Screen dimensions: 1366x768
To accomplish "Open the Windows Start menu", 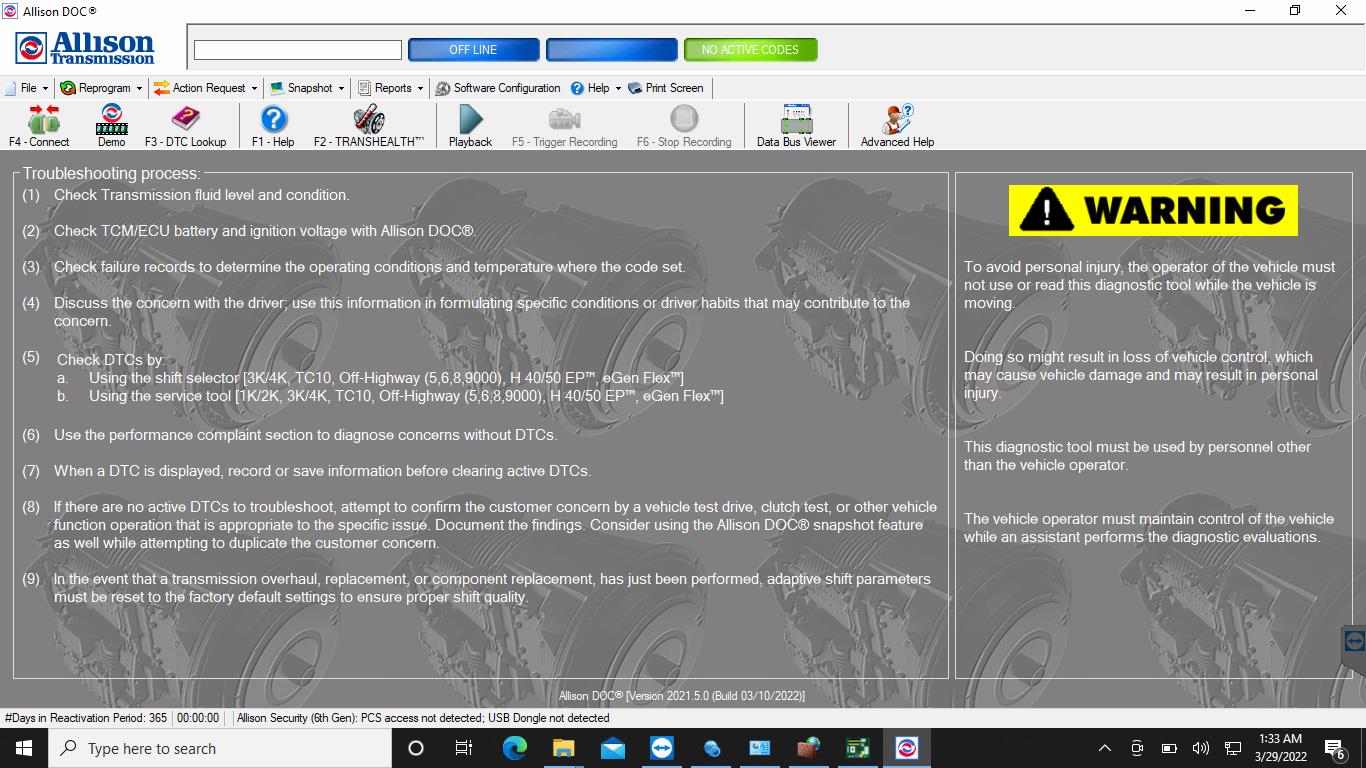I will [24, 748].
